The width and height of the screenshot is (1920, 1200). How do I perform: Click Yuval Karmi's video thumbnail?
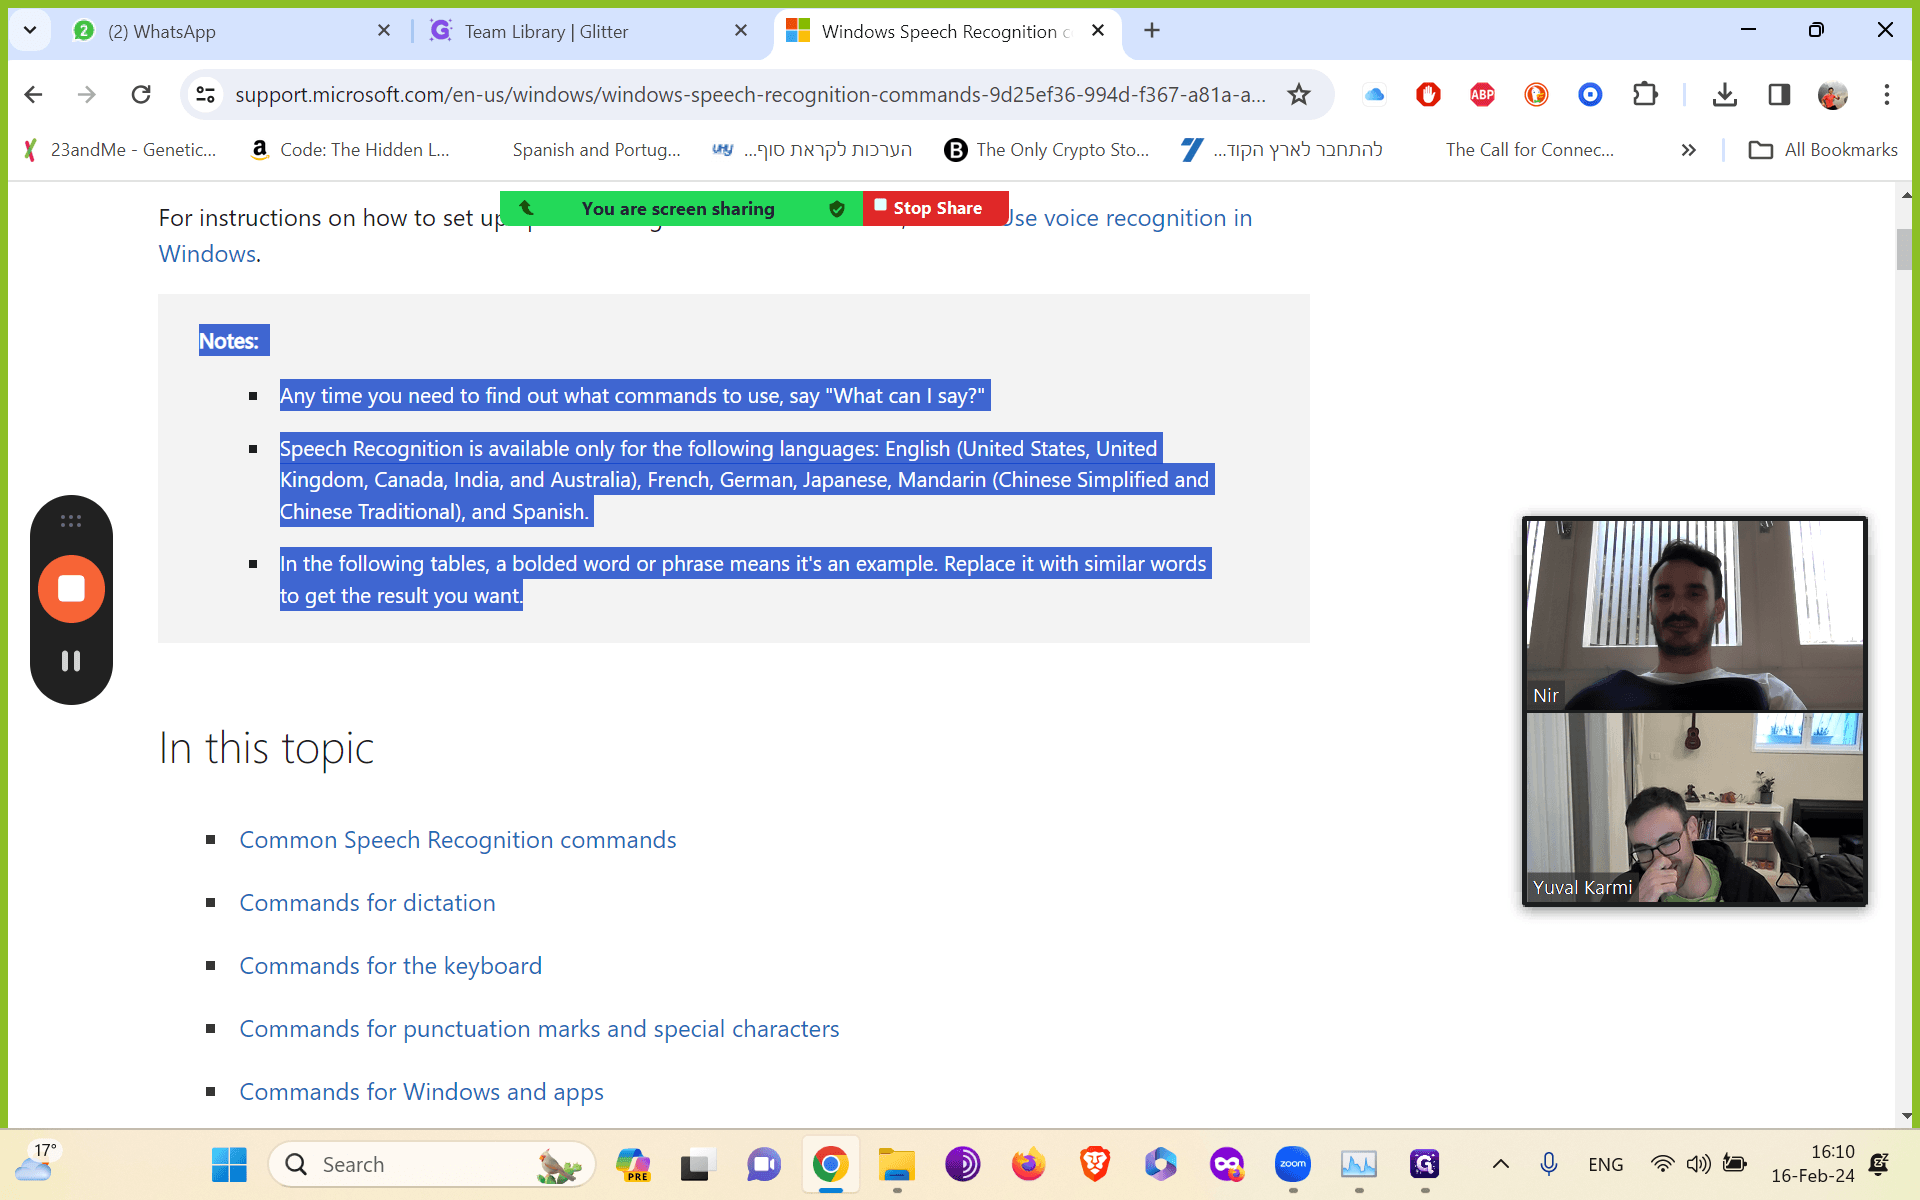(1694, 807)
